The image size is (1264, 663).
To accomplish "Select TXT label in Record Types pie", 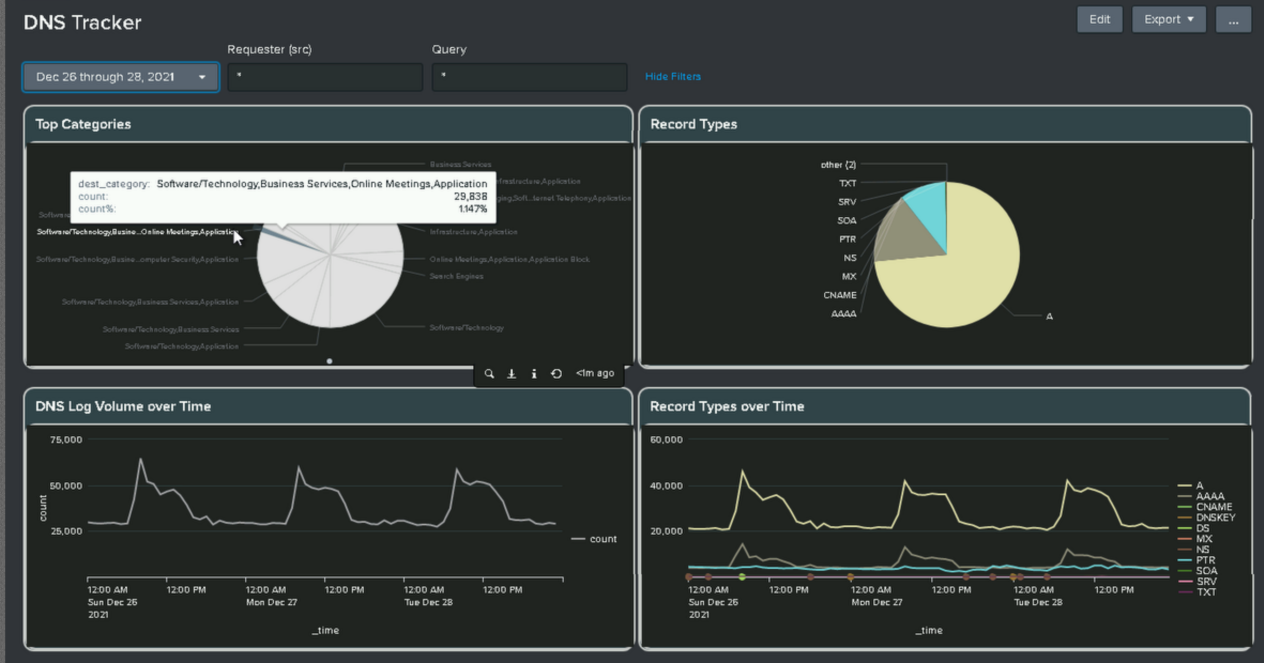I will click(847, 183).
